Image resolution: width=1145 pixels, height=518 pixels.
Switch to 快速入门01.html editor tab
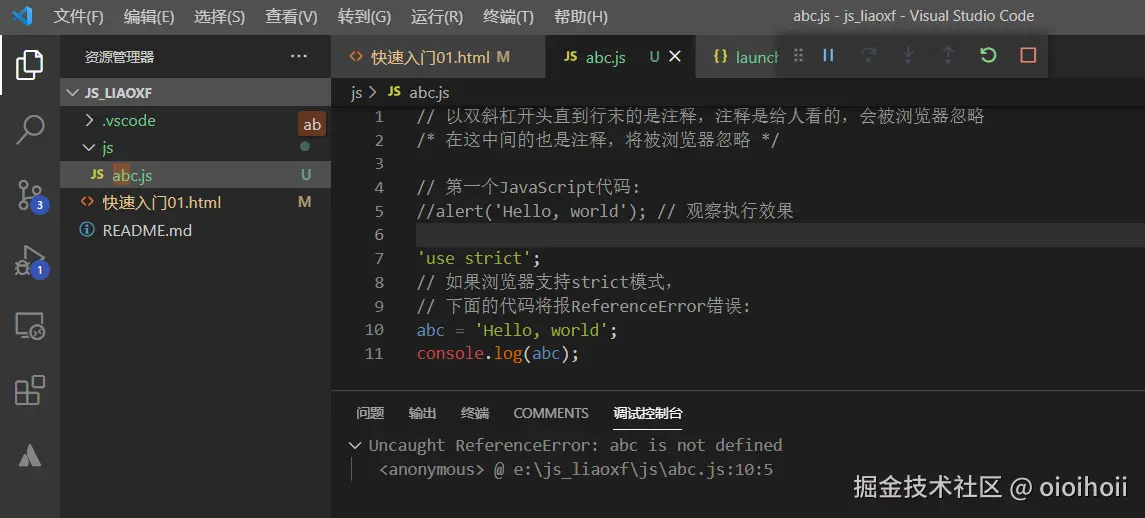[438, 56]
